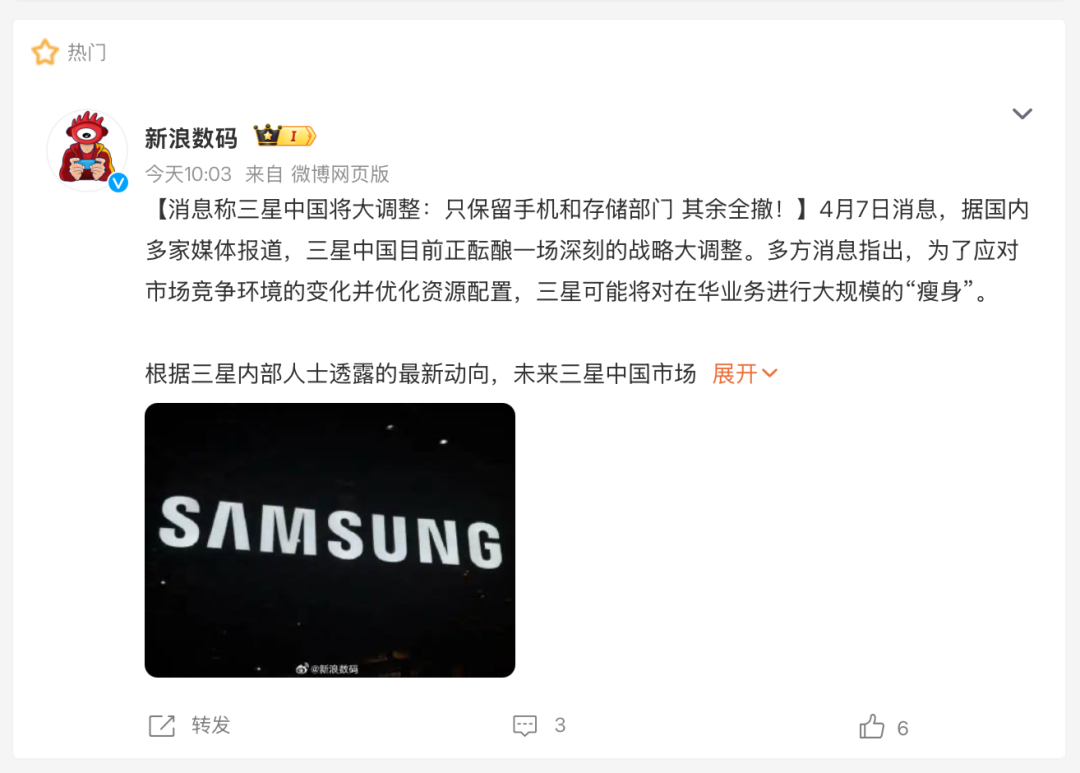This screenshot has width=1080, height=773.
Task: Open the post options chevron menu
Action: [1022, 114]
